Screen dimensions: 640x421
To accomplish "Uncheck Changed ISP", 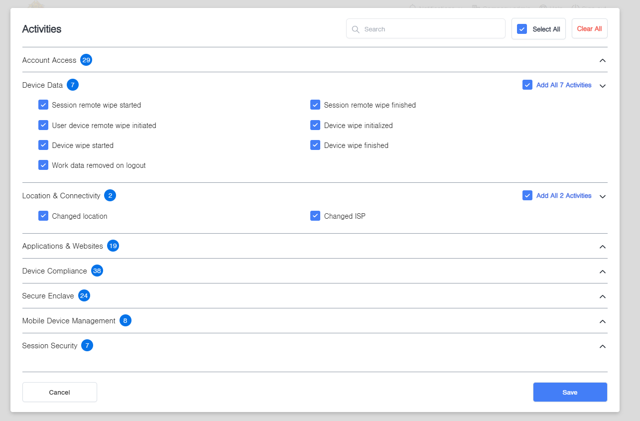I will point(315,216).
